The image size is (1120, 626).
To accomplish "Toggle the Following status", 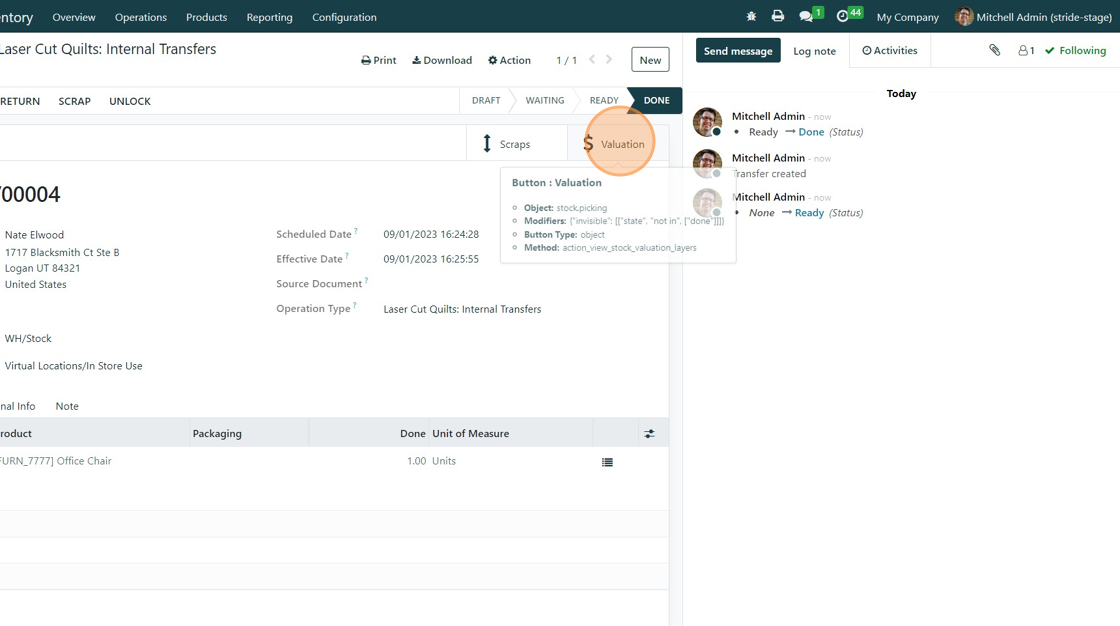I will (x=1075, y=51).
